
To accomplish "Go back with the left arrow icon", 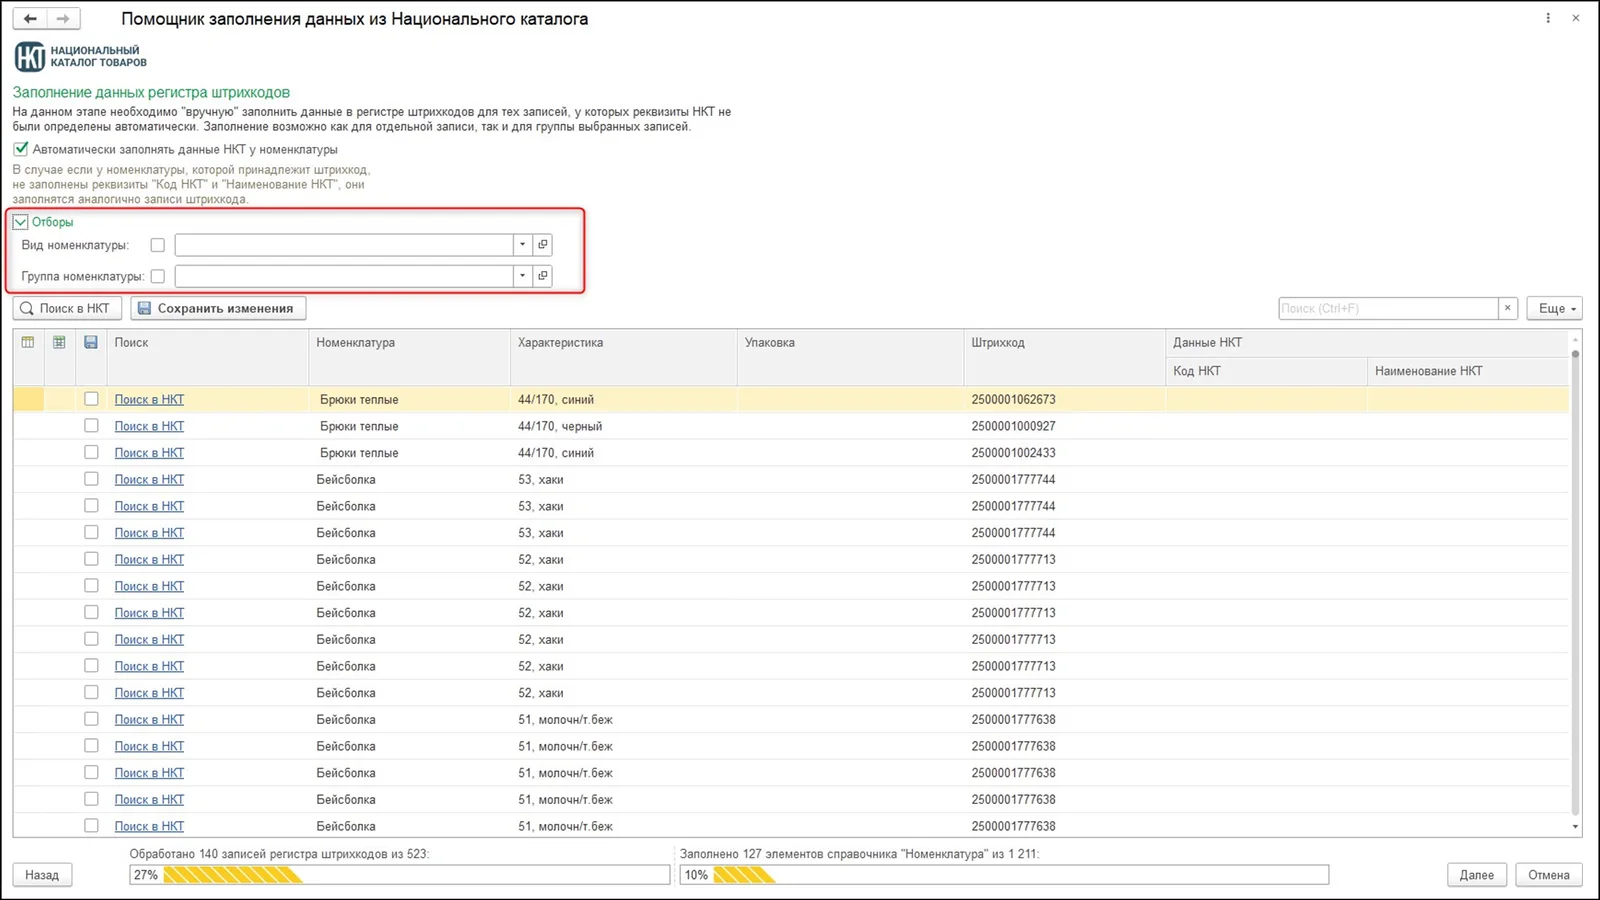I will [x=30, y=18].
